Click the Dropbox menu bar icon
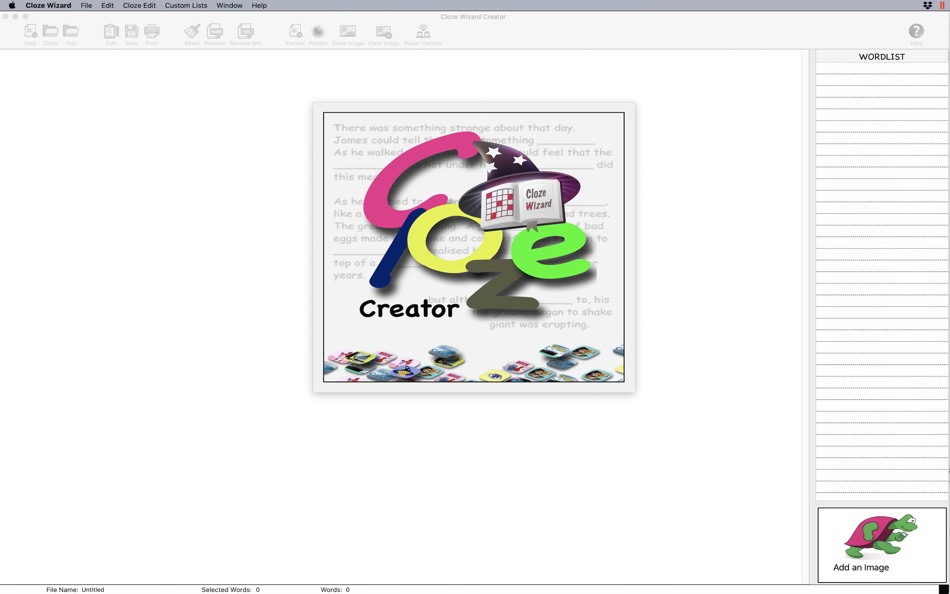The height and width of the screenshot is (594, 950). click(x=927, y=5)
